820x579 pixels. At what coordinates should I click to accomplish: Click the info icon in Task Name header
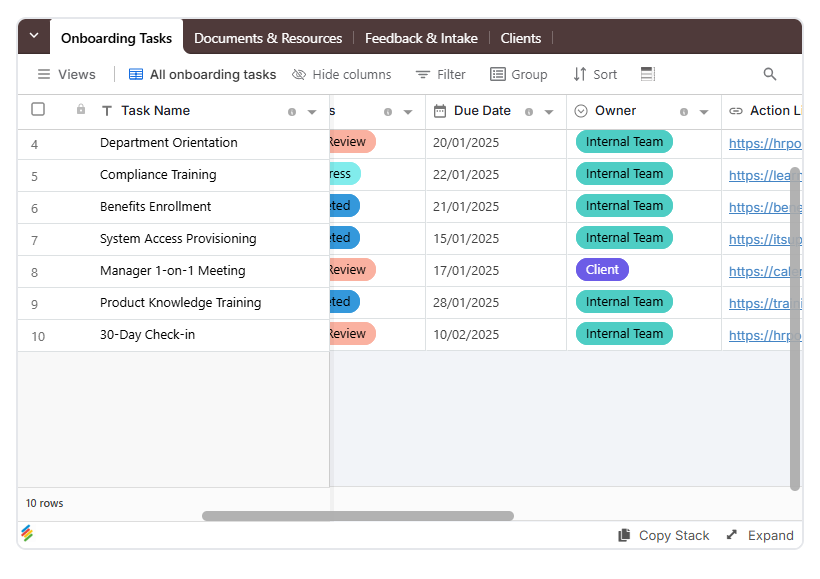click(x=292, y=112)
